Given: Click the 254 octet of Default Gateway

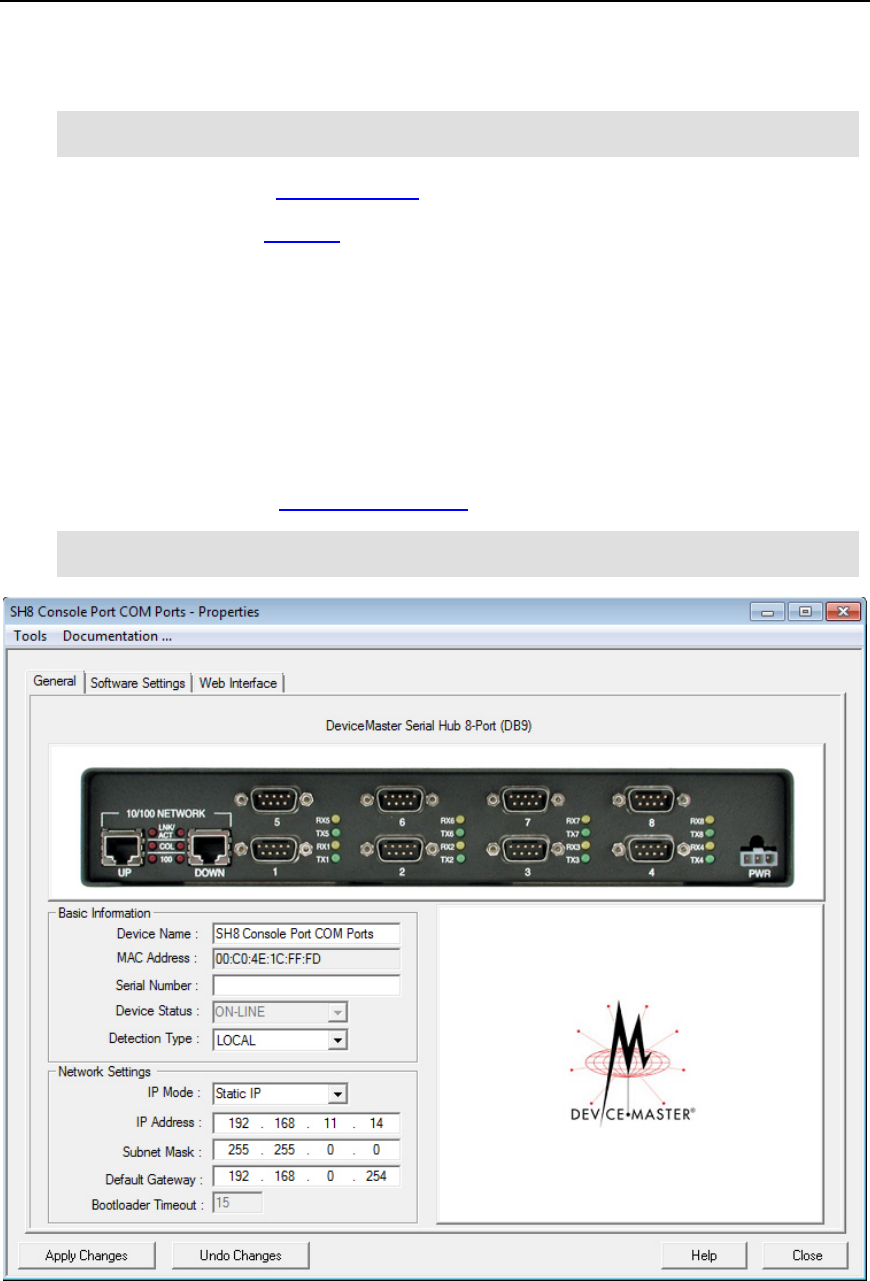Looking at the screenshot, I should point(377,1177).
